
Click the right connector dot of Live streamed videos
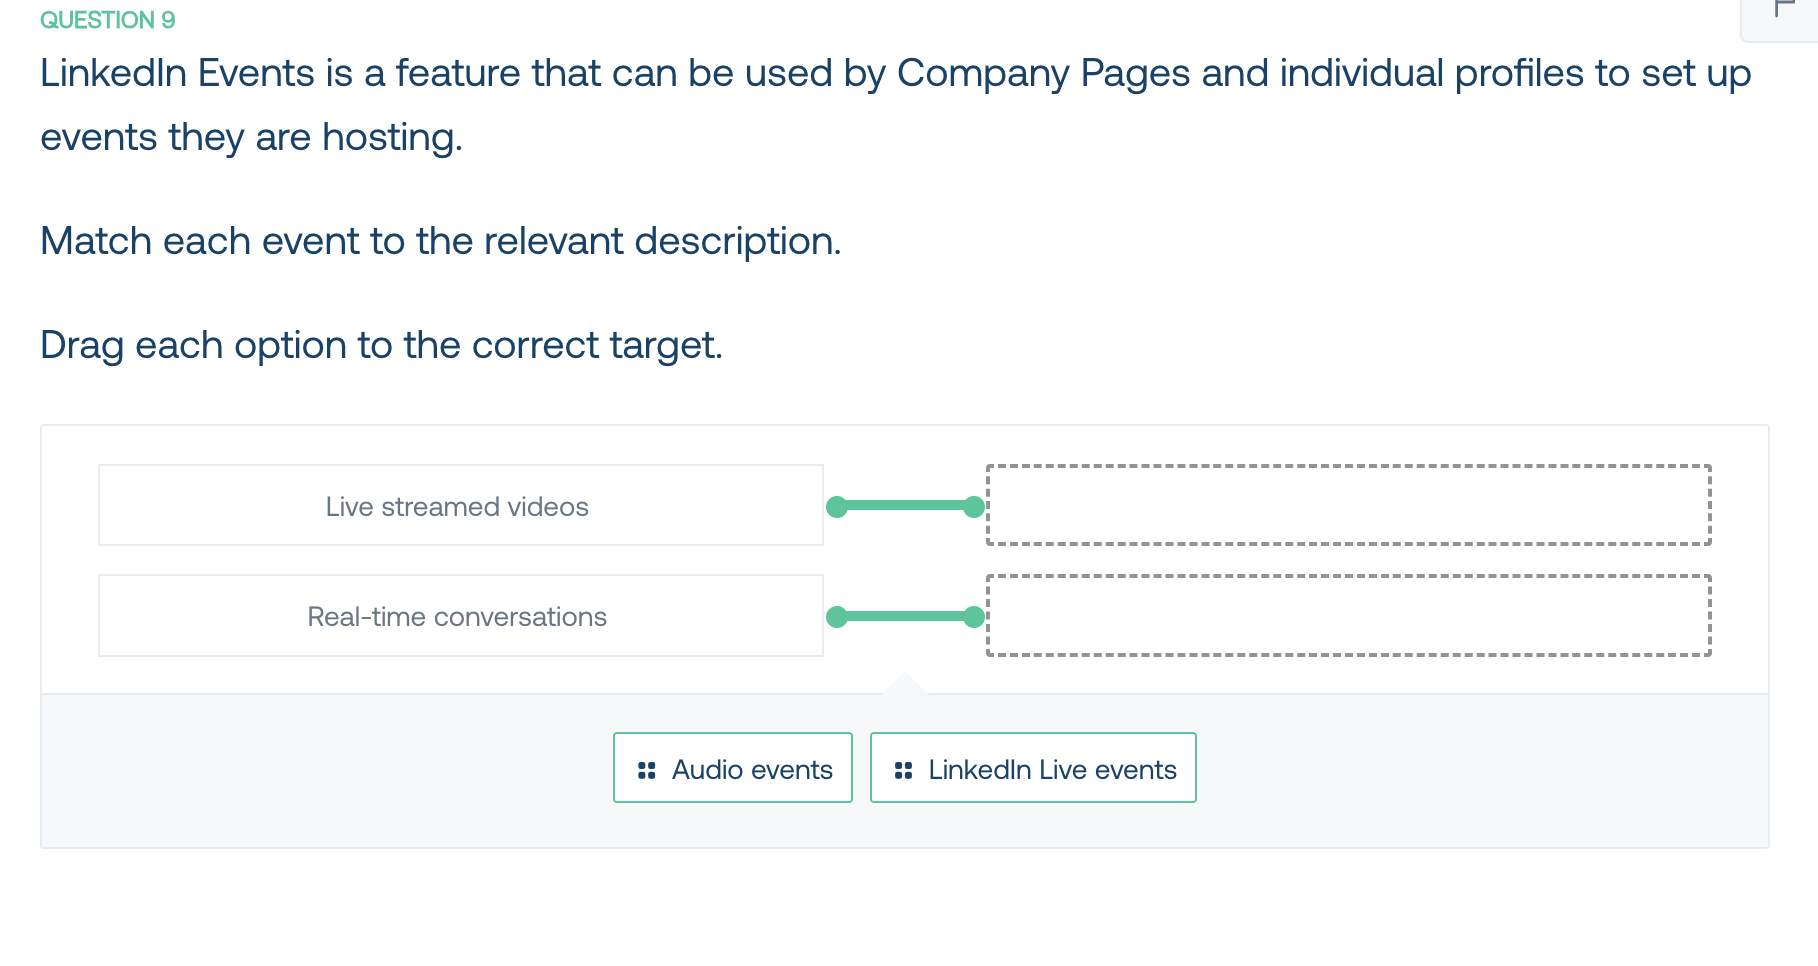(974, 507)
